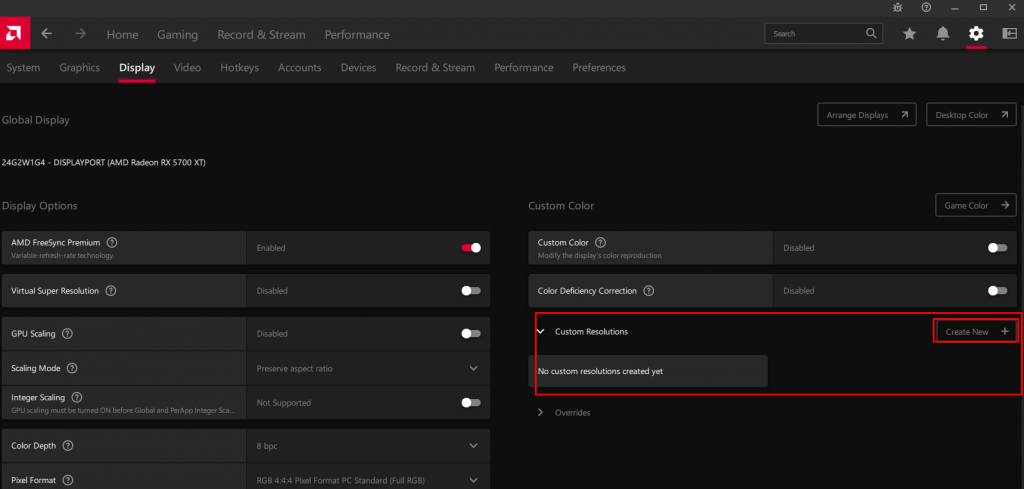Click the Create New button
This screenshot has width=1024, height=489.
pyautogui.click(x=976, y=331)
